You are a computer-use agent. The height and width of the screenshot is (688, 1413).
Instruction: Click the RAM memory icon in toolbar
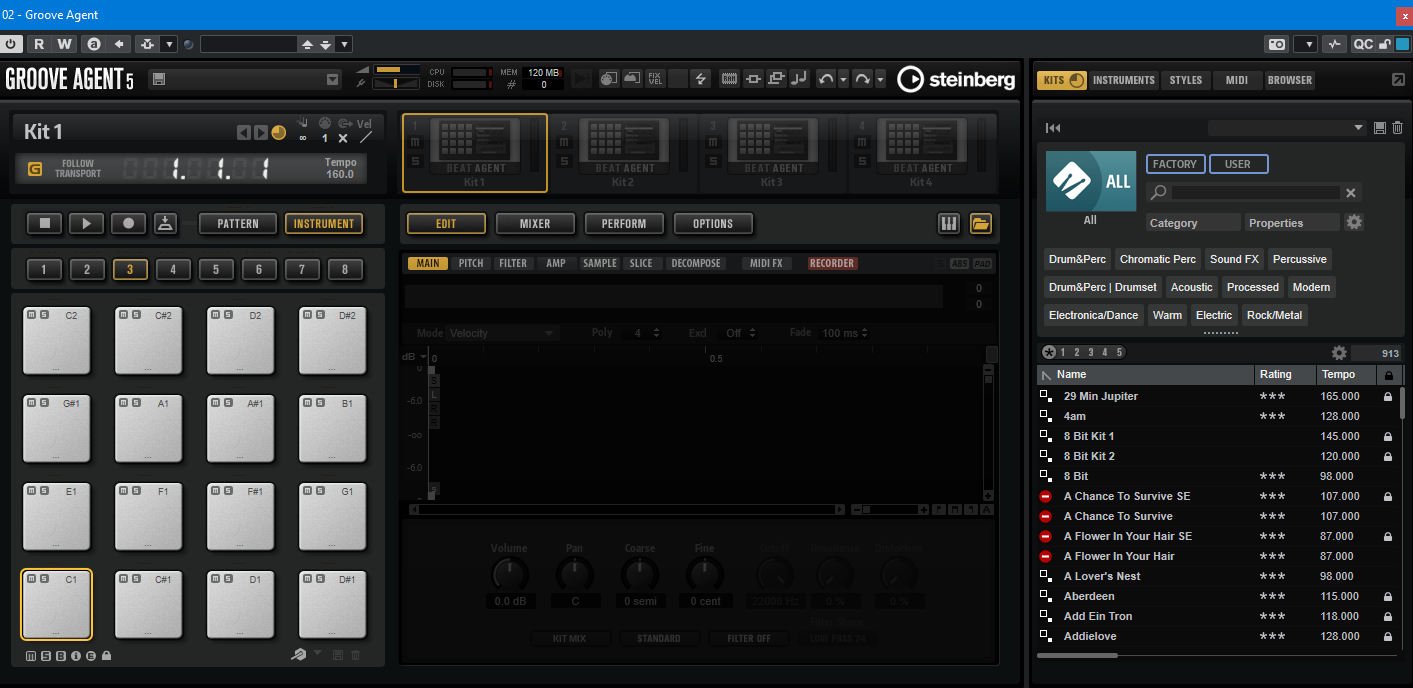click(x=730, y=78)
